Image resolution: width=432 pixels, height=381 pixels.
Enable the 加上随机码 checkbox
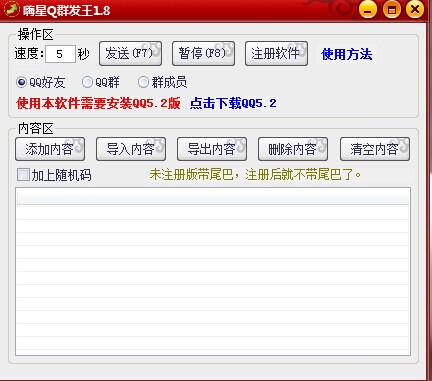pos(23,174)
